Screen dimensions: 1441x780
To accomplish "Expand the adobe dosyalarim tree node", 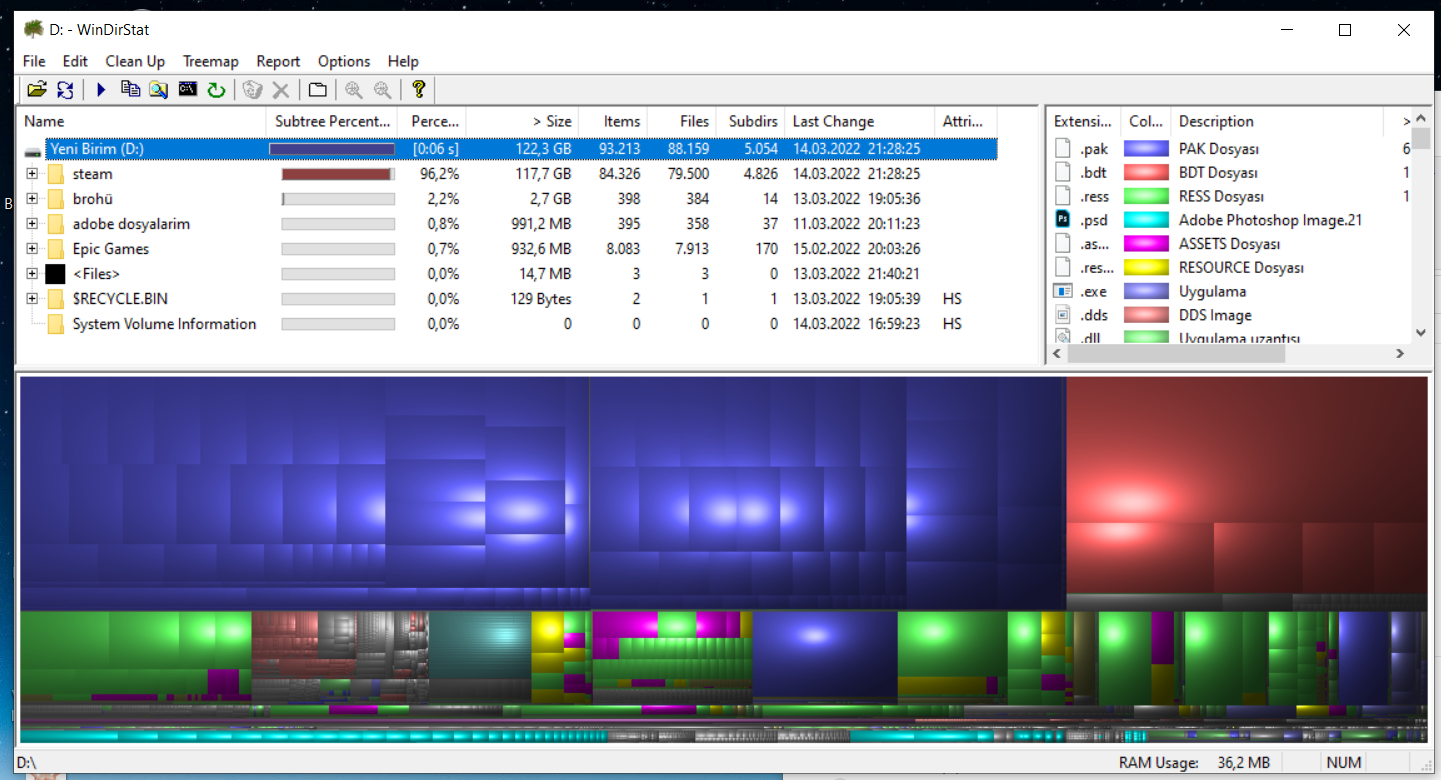I will point(32,224).
